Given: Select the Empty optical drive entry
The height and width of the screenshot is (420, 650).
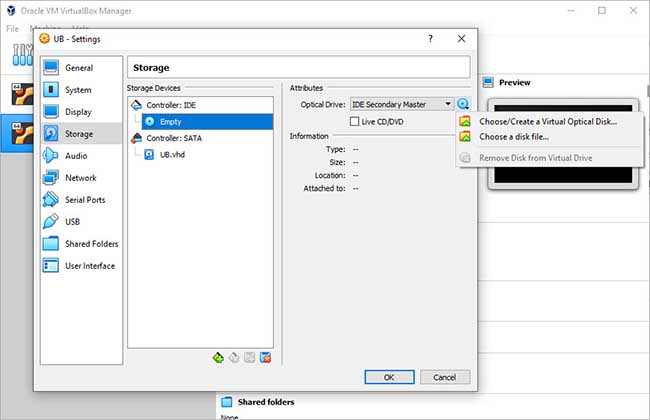Looking at the screenshot, I should [x=207, y=121].
